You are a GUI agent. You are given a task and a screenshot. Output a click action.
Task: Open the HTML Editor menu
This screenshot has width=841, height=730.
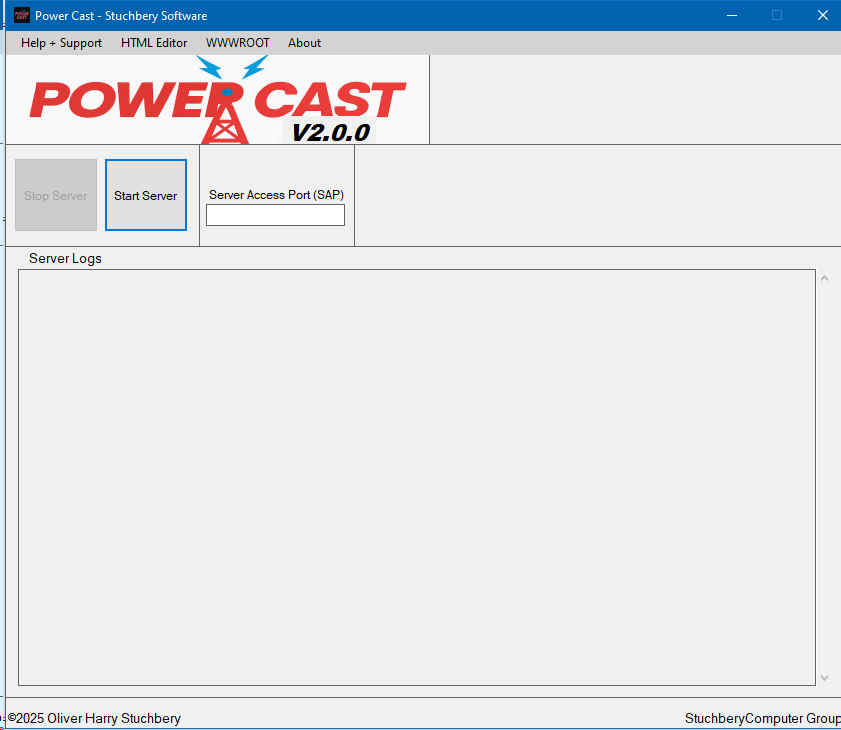[154, 43]
